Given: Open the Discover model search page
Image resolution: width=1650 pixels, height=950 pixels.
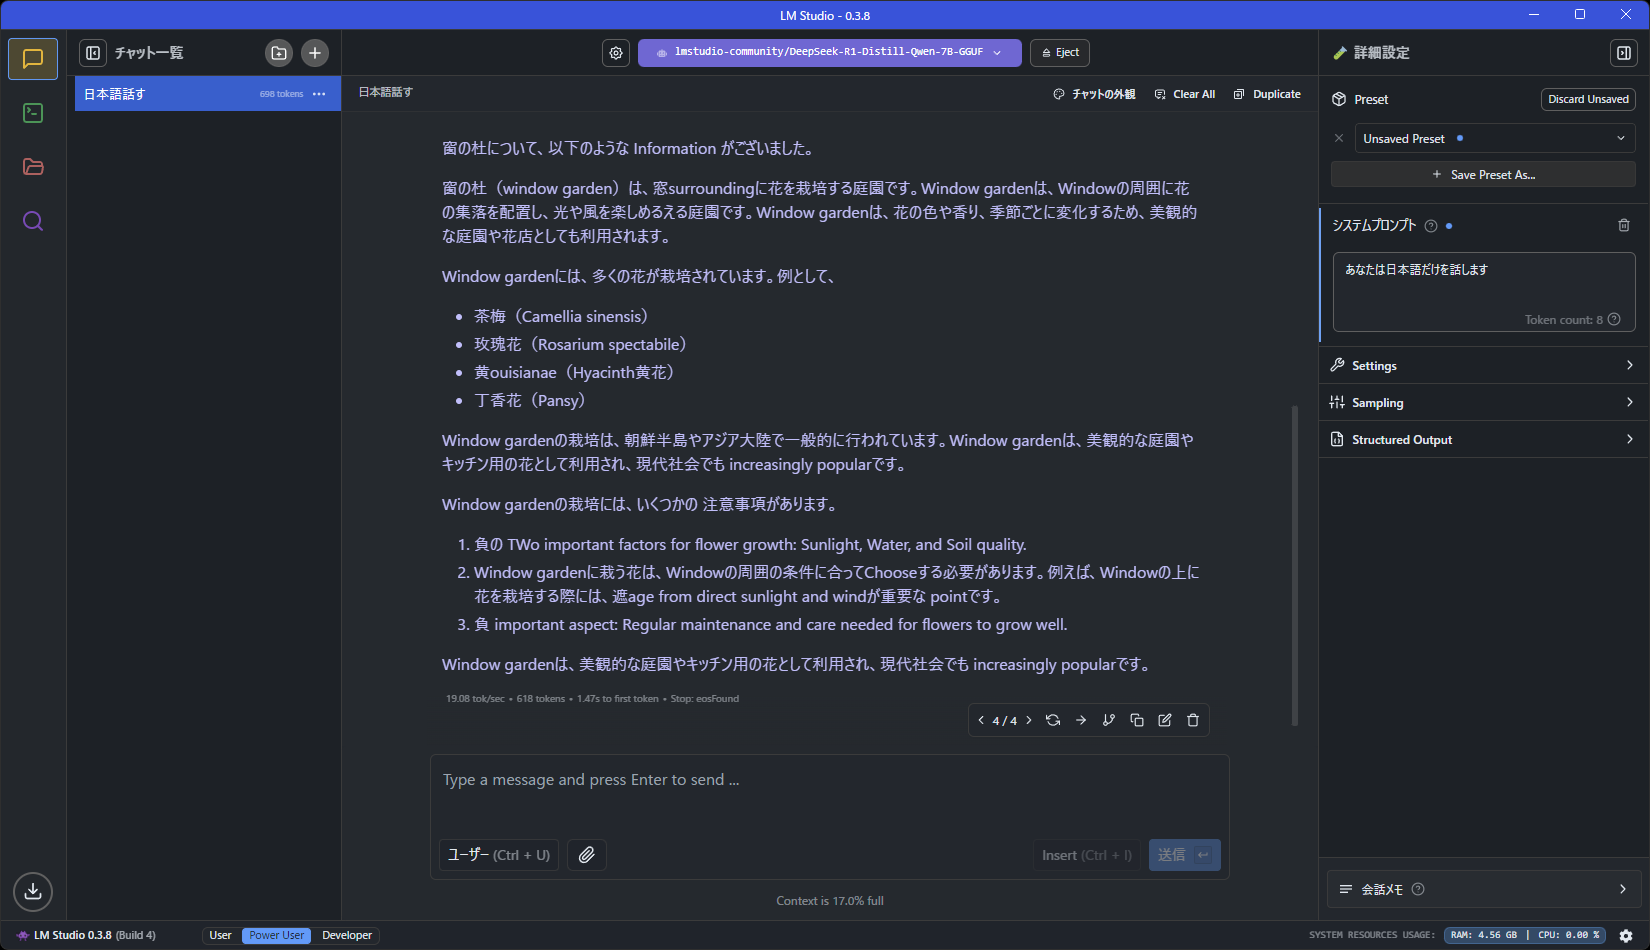Looking at the screenshot, I should [x=32, y=221].
